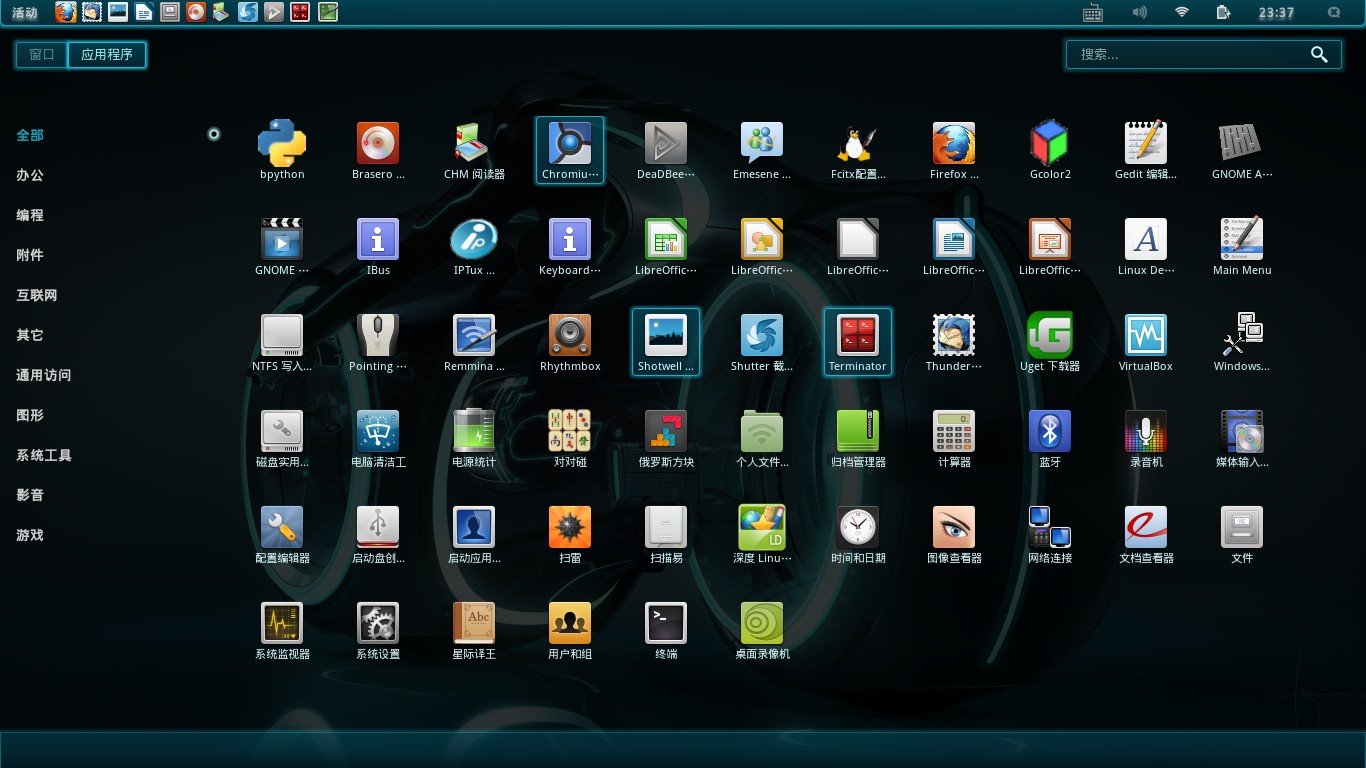Open 蓝牙 Bluetooth settings
This screenshot has width=1366, height=768.
[1050, 439]
